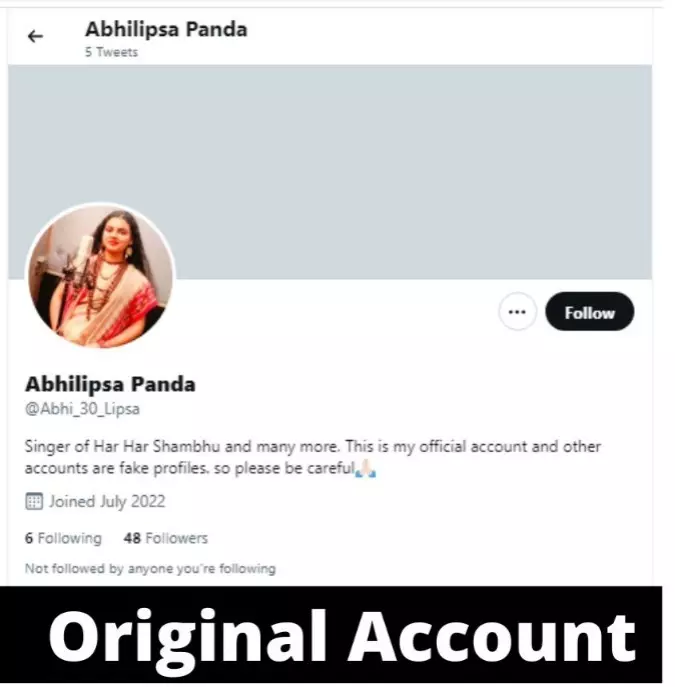Follow the Abhilipsa Panda account
Image resolution: width=675 pixels, height=687 pixels.
pos(589,312)
